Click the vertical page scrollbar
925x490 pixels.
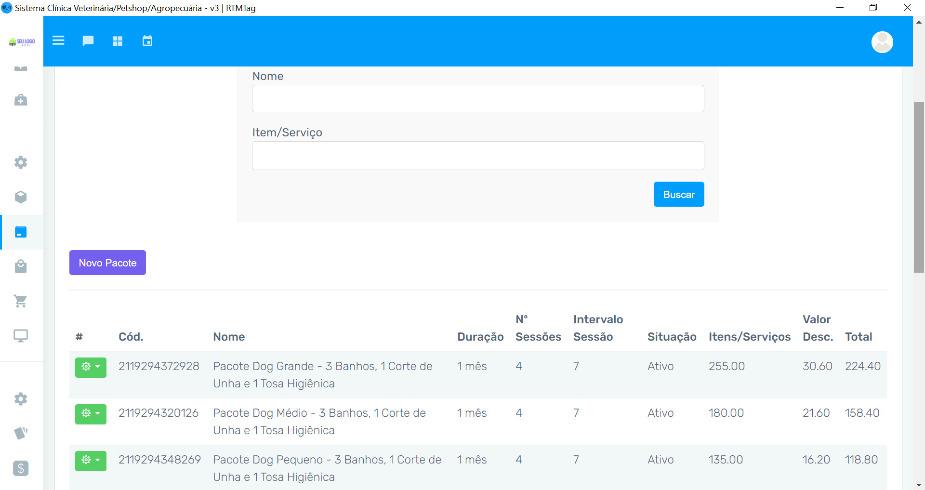[x=918, y=186]
